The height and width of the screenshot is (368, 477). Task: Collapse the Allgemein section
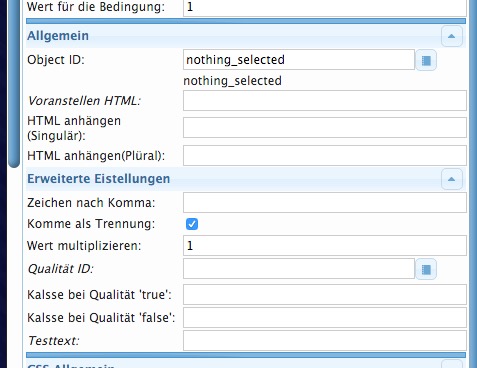(x=452, y=36)
